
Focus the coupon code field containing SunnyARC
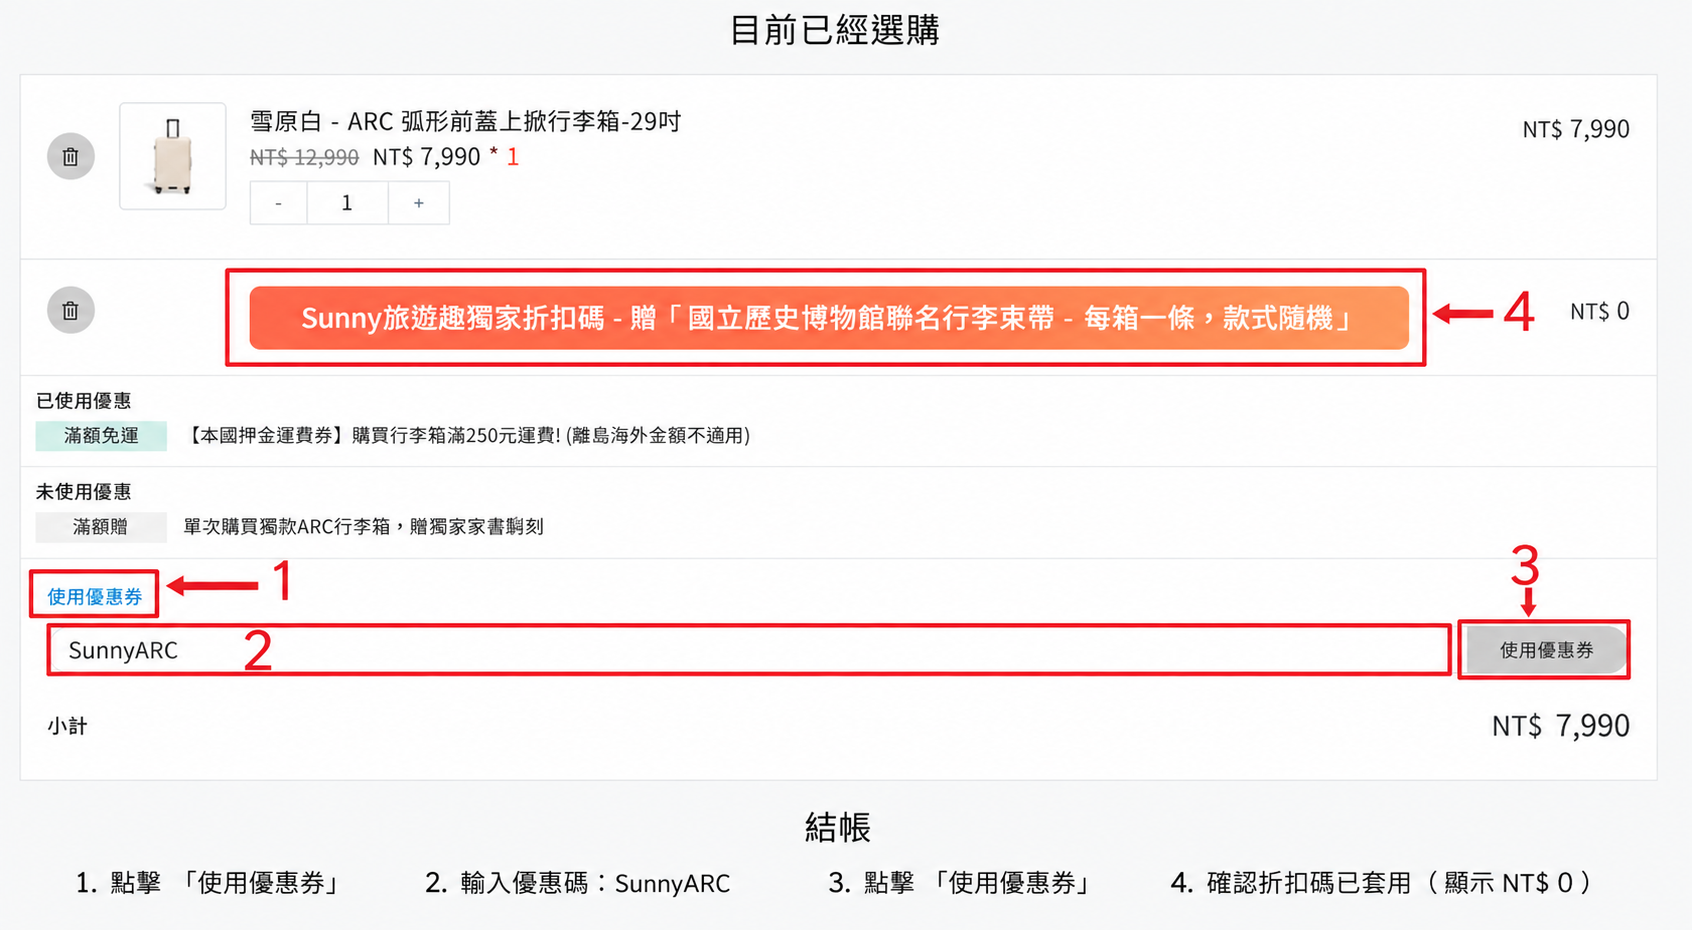(749, 650)
